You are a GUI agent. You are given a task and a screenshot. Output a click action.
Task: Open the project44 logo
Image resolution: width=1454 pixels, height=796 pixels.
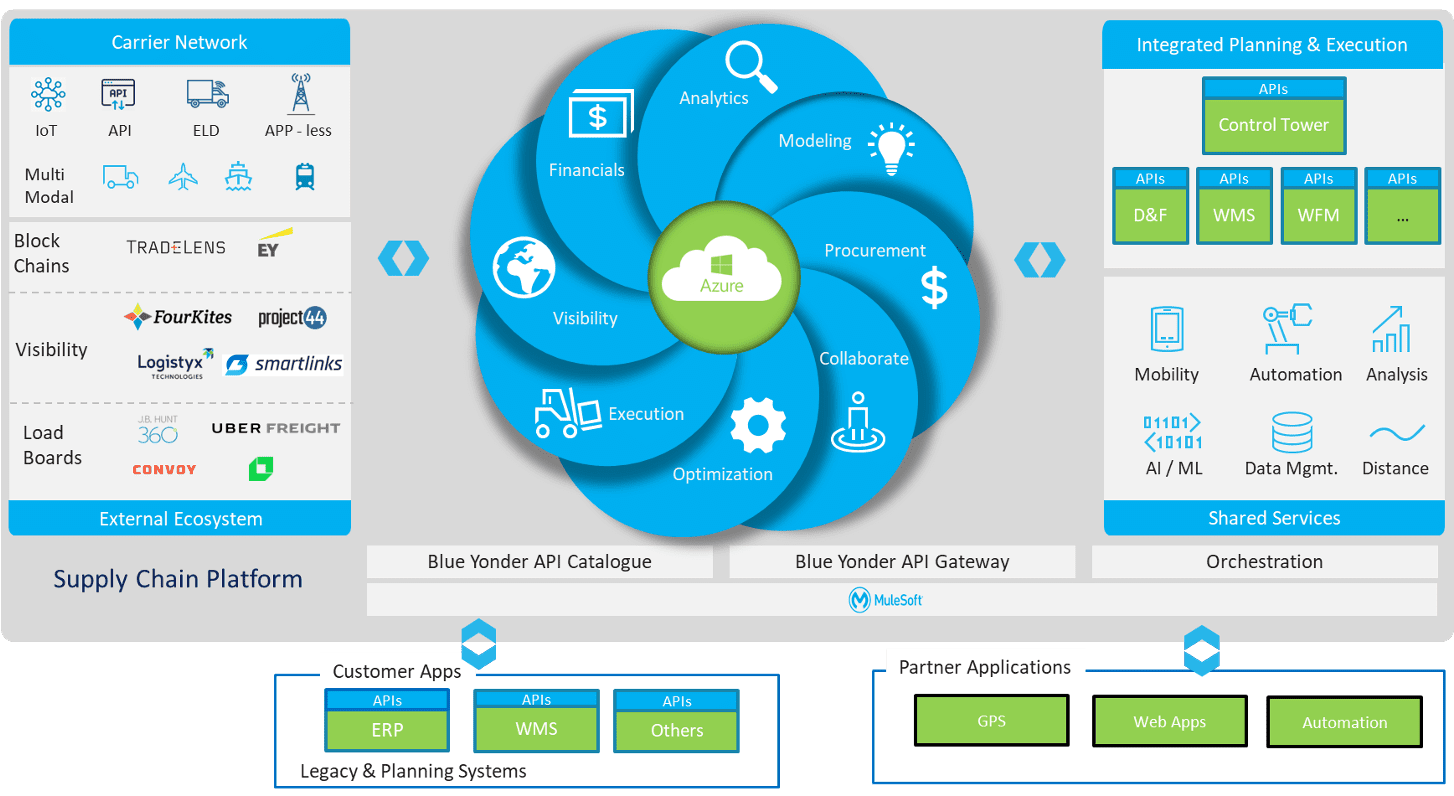292,318
